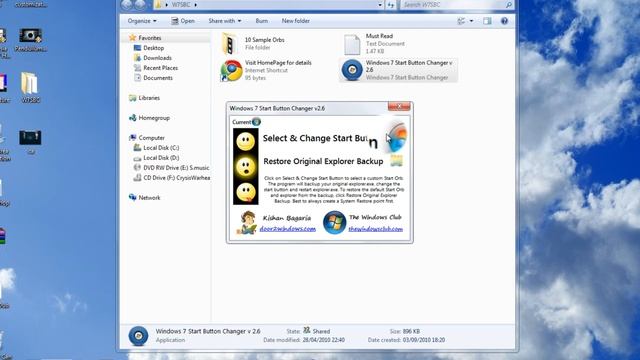Select Libraries in the navigation pane

(x=149, y=98)
